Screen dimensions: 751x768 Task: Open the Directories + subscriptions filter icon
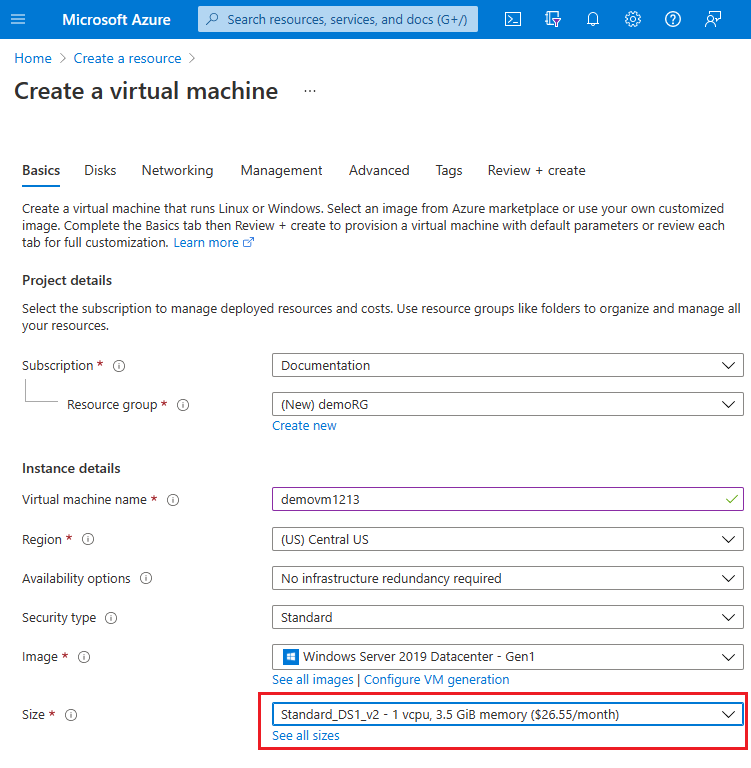click(x=553, y=19)
